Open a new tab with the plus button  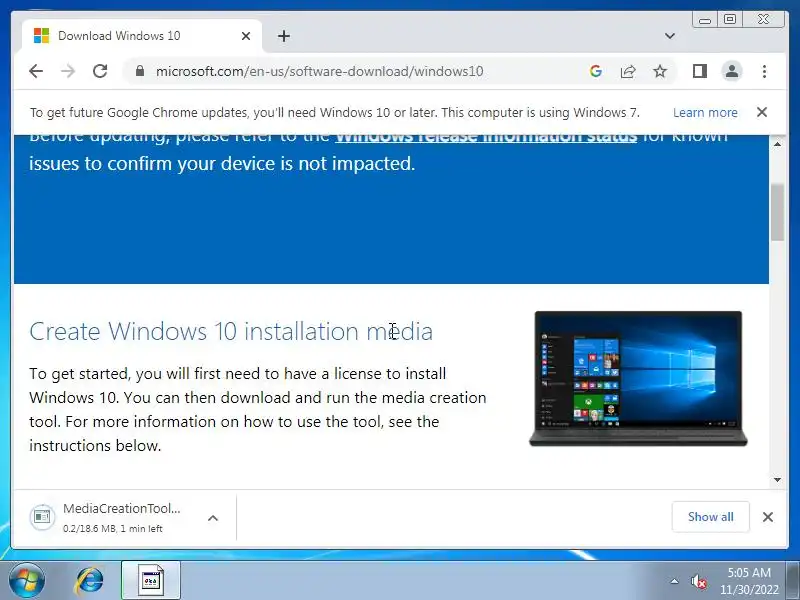[x=284, y=36]
